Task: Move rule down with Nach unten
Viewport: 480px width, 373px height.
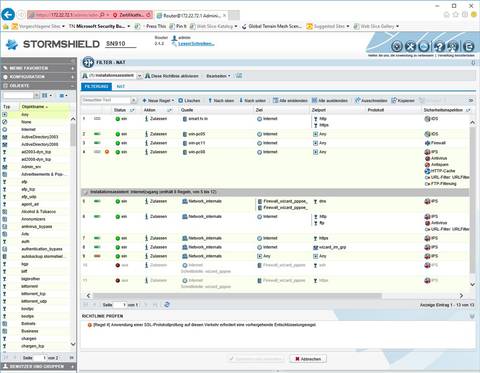Action: [253, 100]
